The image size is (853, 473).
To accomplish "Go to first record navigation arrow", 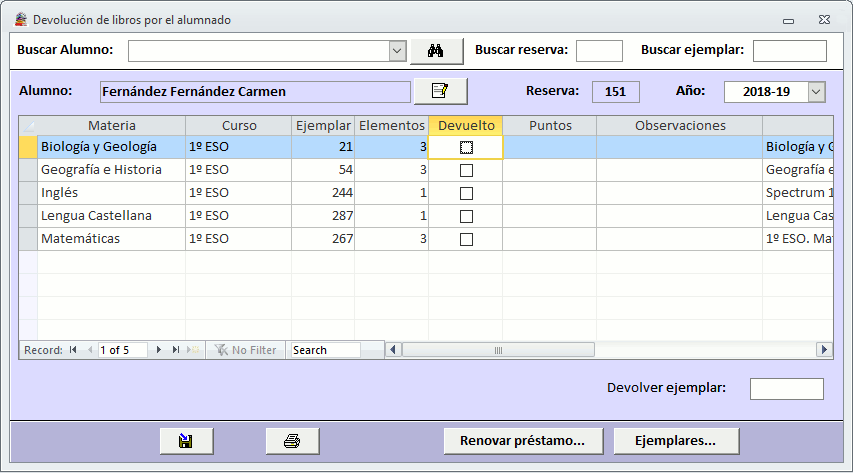I will click(73, 350).
